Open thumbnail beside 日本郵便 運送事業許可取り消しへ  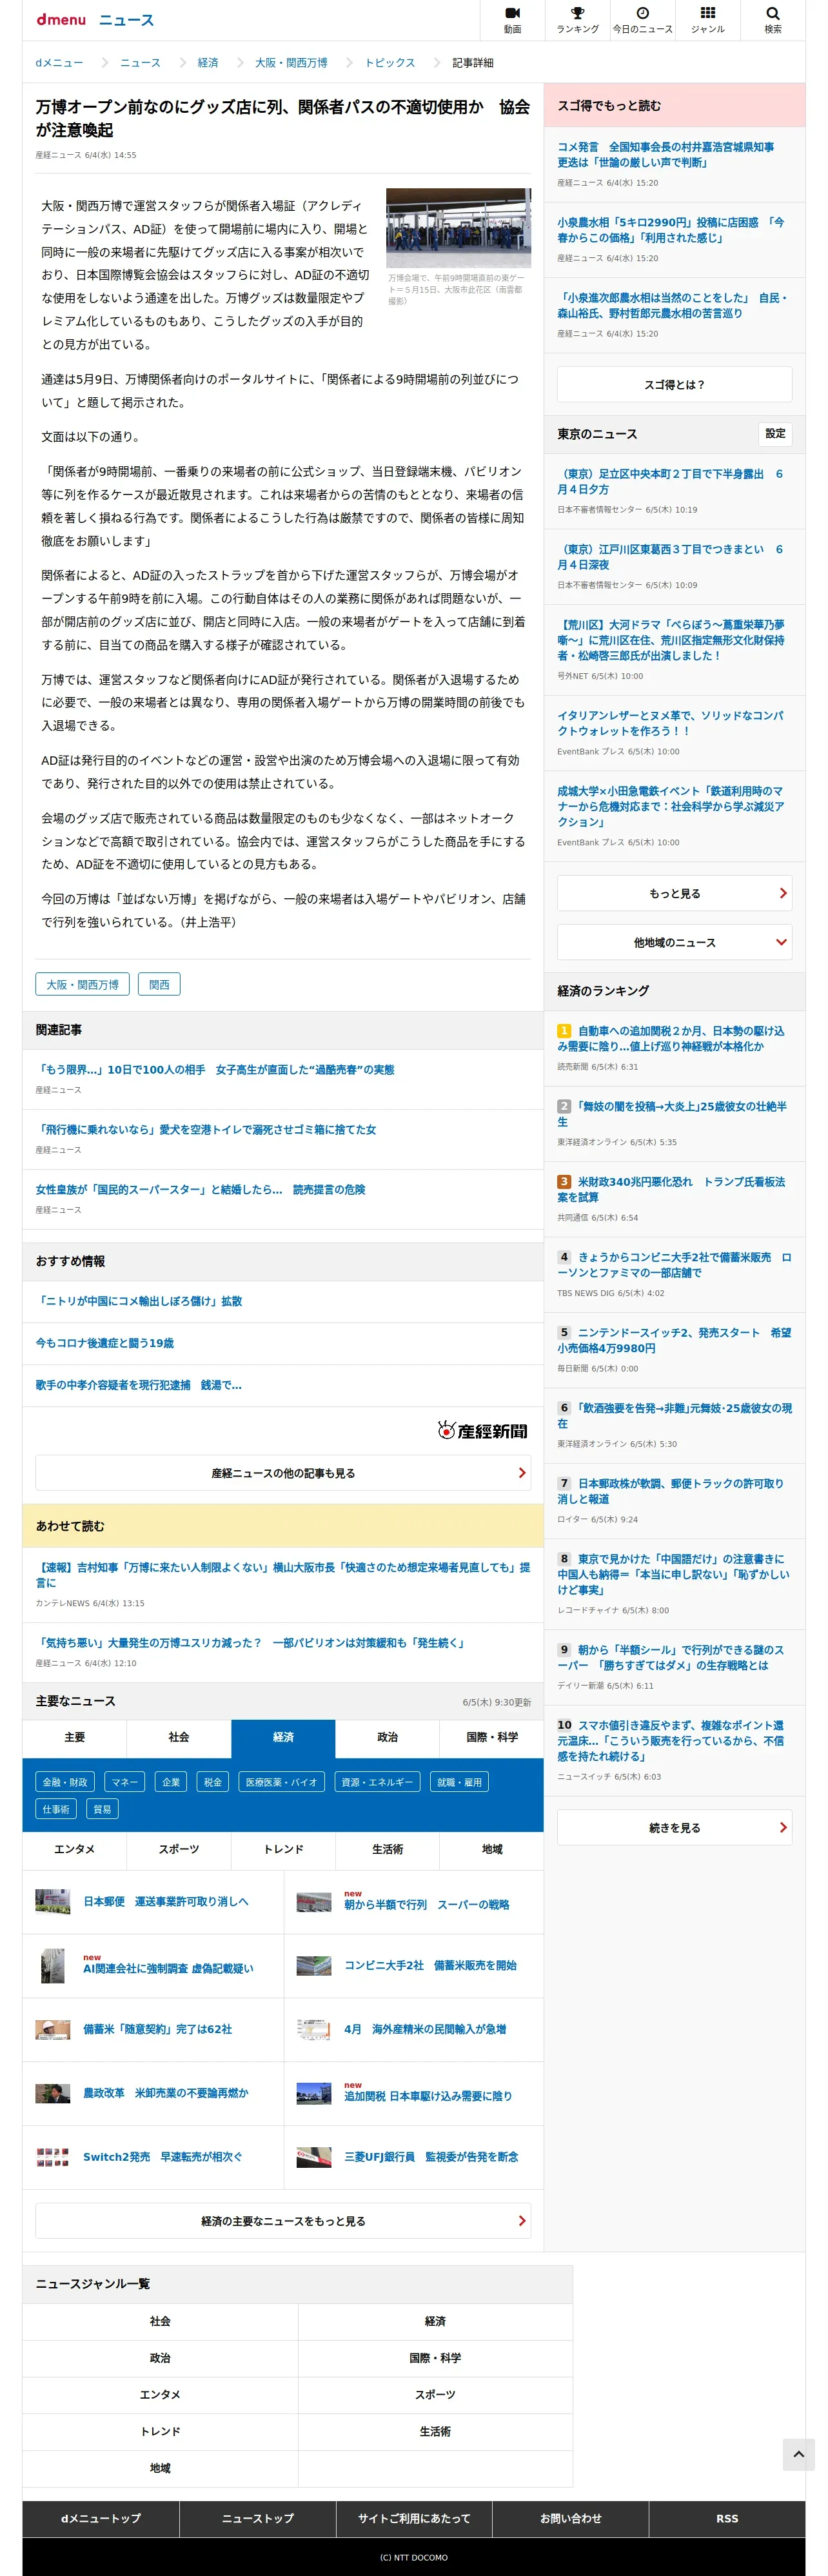pyautogui.click(x=52, y=1901)
